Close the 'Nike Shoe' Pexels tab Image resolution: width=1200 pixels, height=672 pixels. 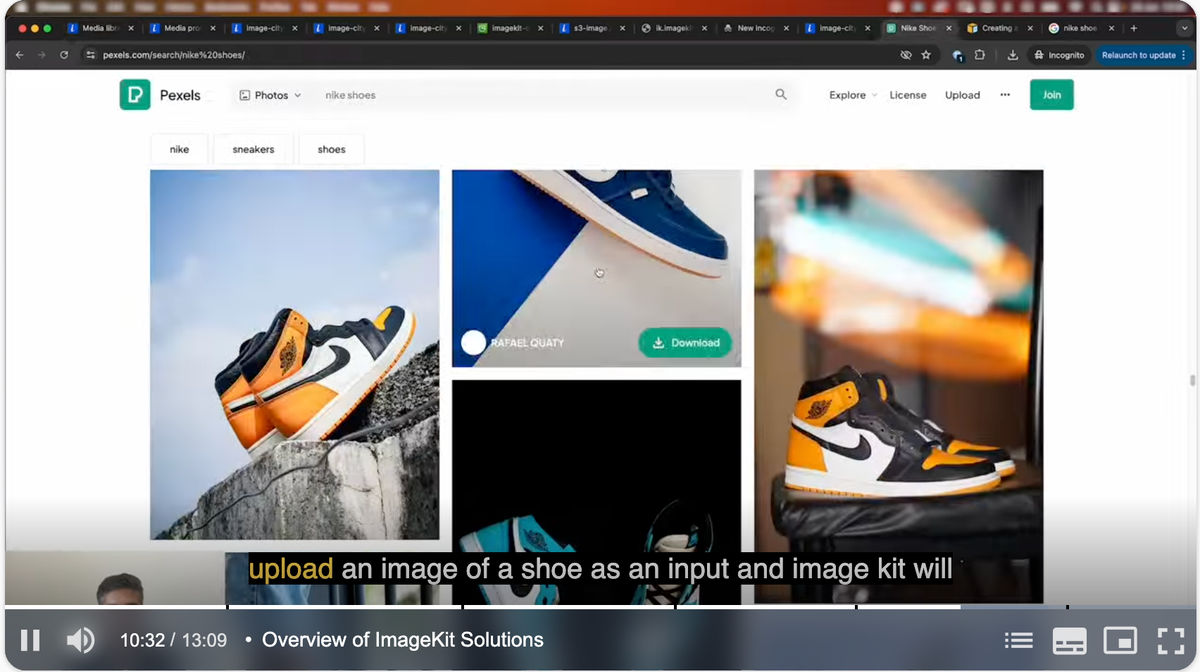click(950, 28)
